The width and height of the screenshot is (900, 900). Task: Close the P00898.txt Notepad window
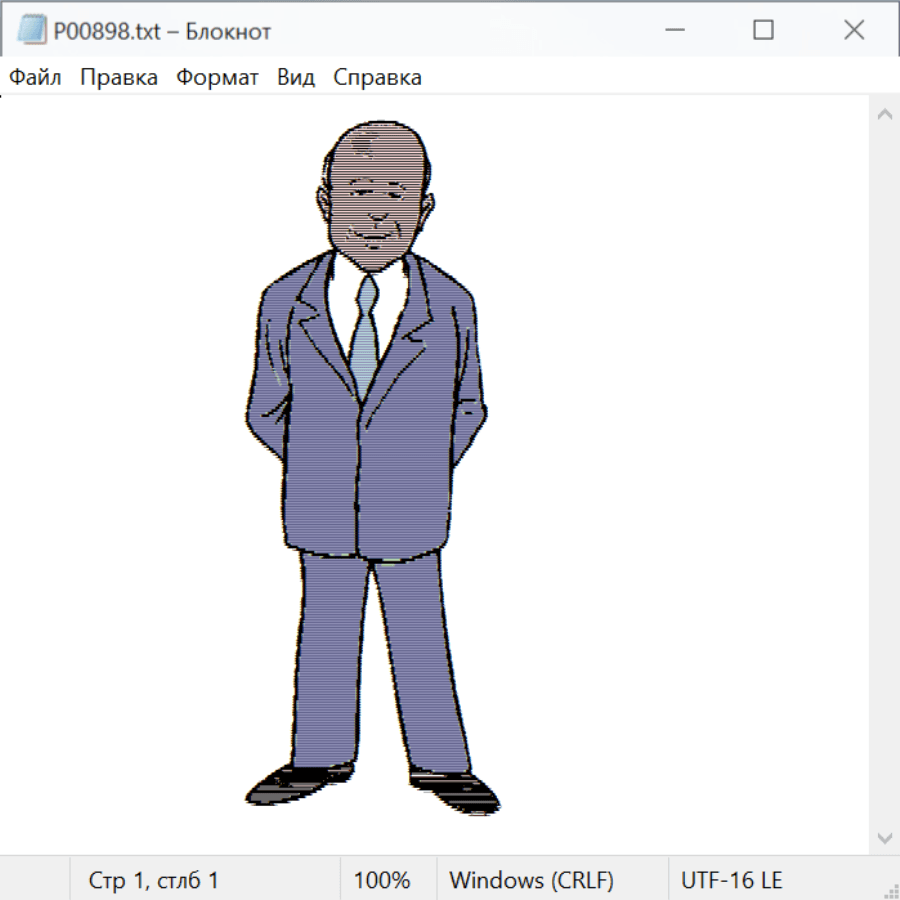click(853, 31)
